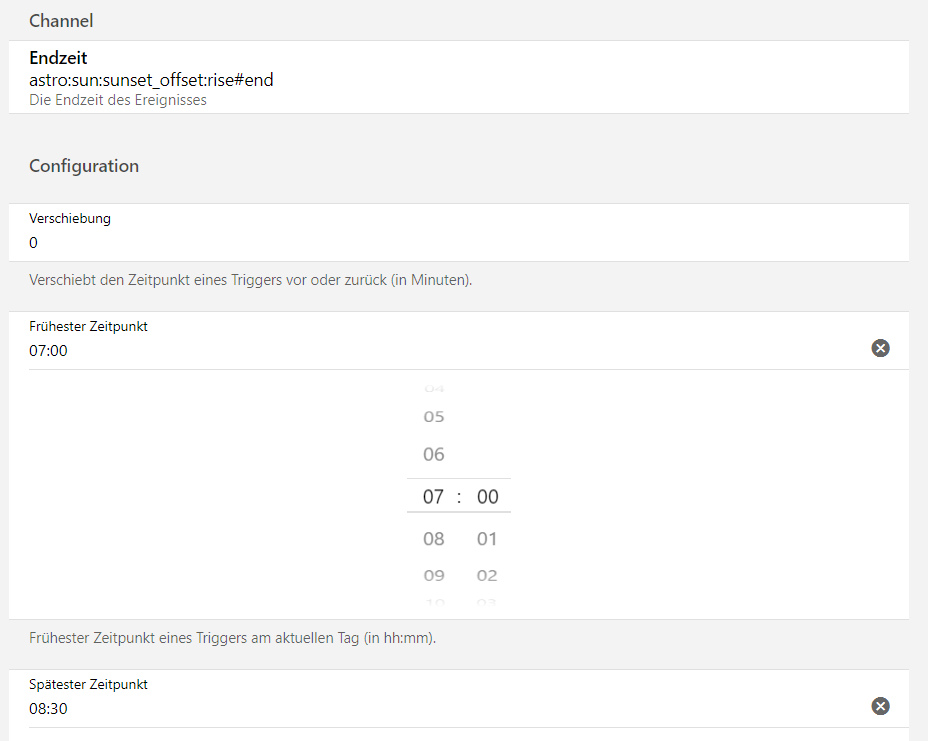Select hour 05 in time picker
928x741 pixels.
point(433,416)
